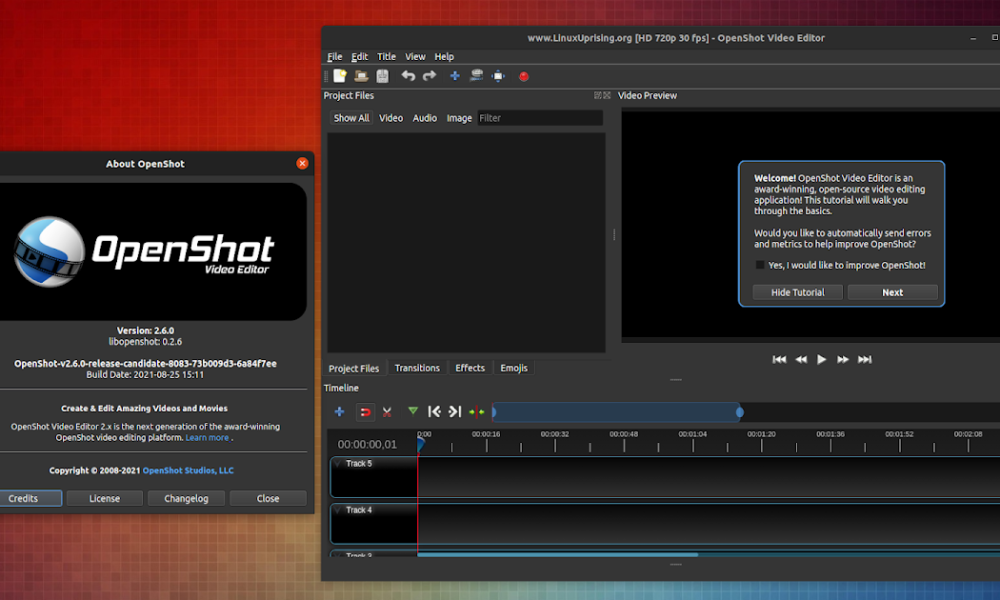Click the Save Project floppy icon
This screenshot has height=600, width=1000.
382,76
